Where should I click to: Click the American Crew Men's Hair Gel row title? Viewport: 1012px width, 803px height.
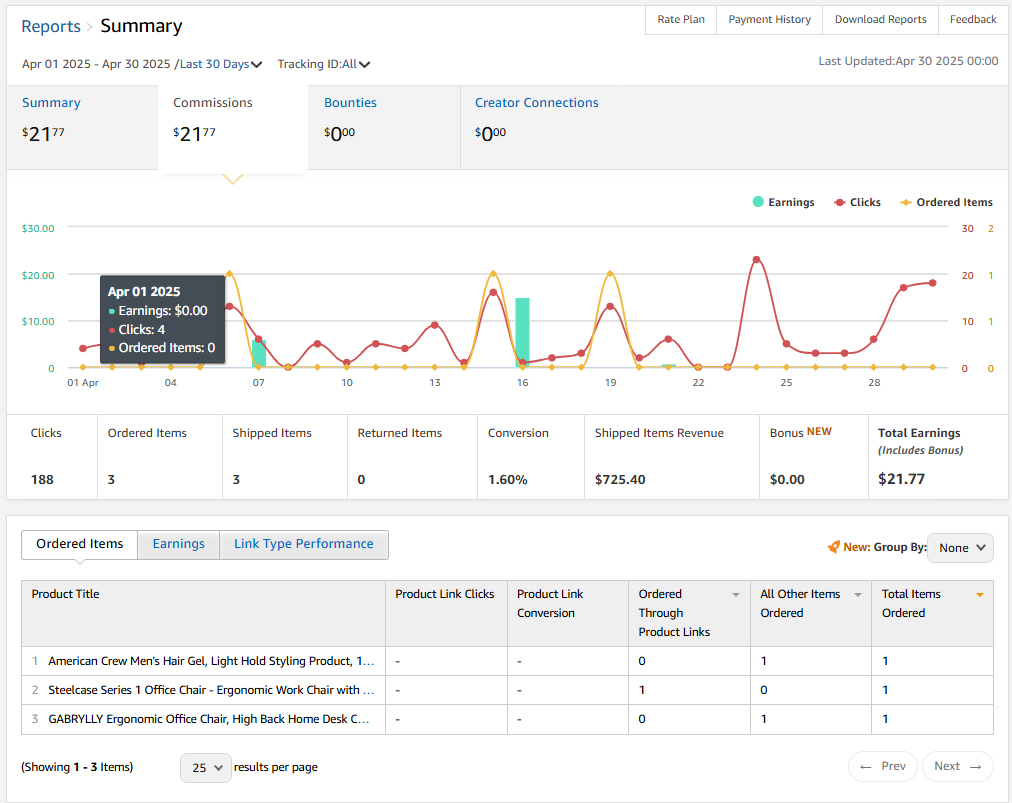click(211, 661)
